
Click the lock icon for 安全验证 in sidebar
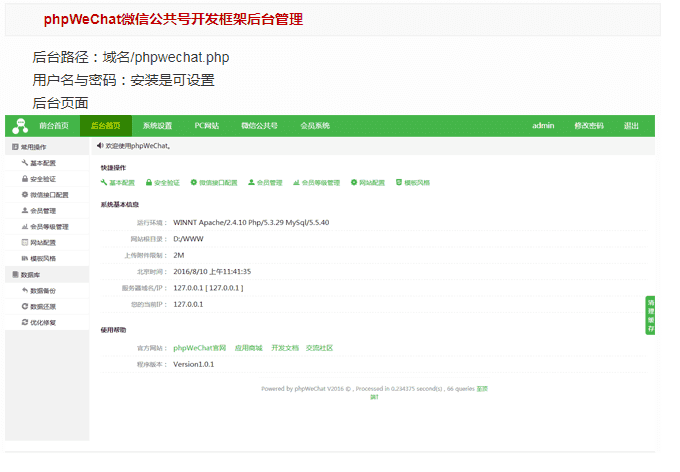[x=25, y=179]
